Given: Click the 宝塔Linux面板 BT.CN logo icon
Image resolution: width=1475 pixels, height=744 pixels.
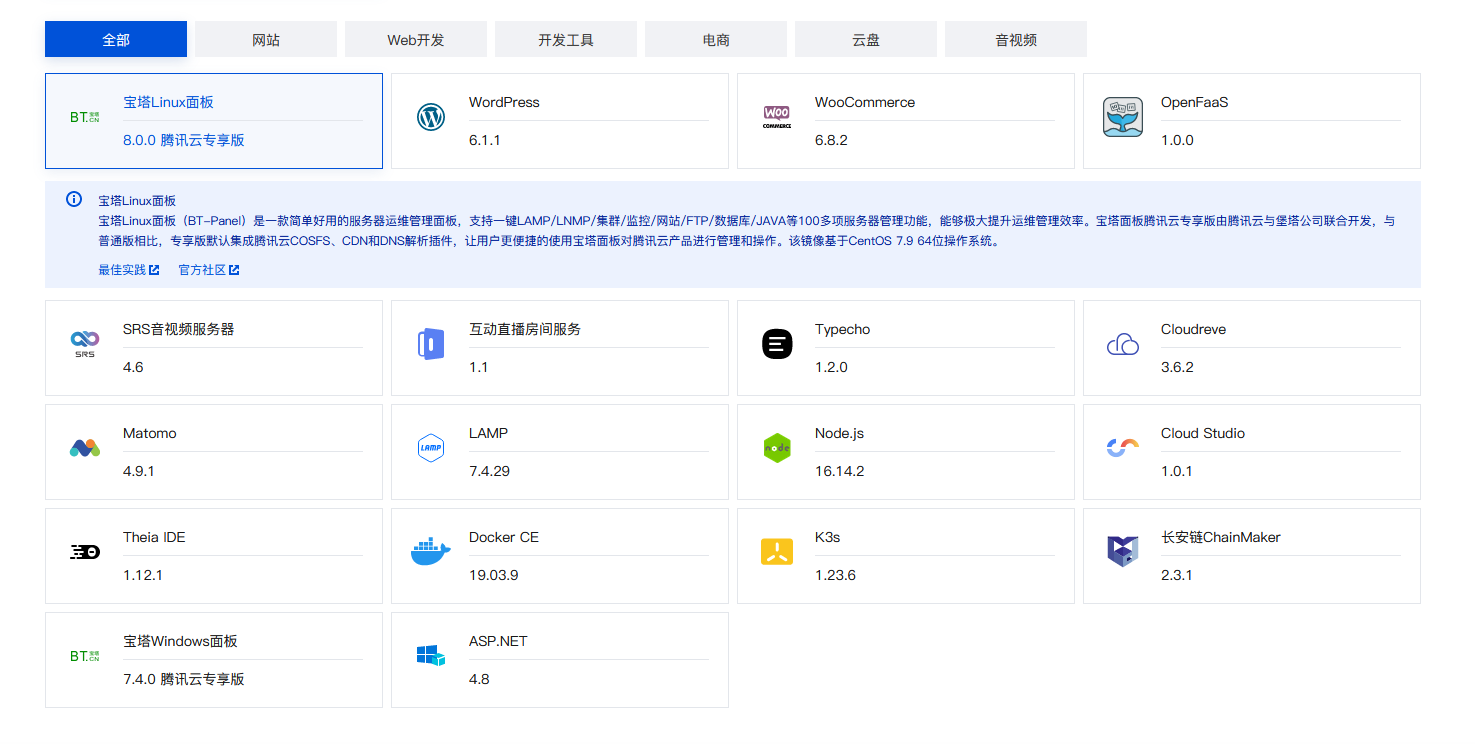Looking at the screenshot, I should [85, 117].
